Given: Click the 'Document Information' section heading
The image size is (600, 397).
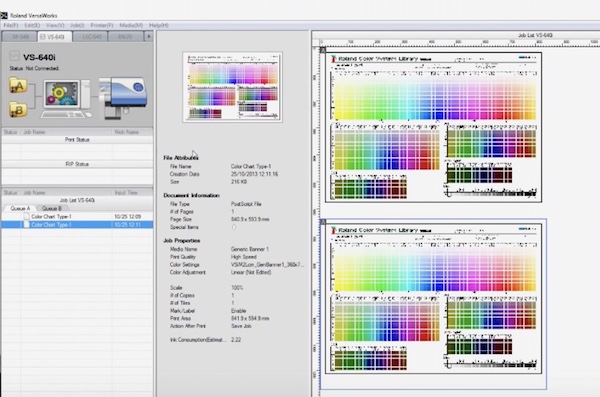Looking at the screenshot, I should click(191, 195).
